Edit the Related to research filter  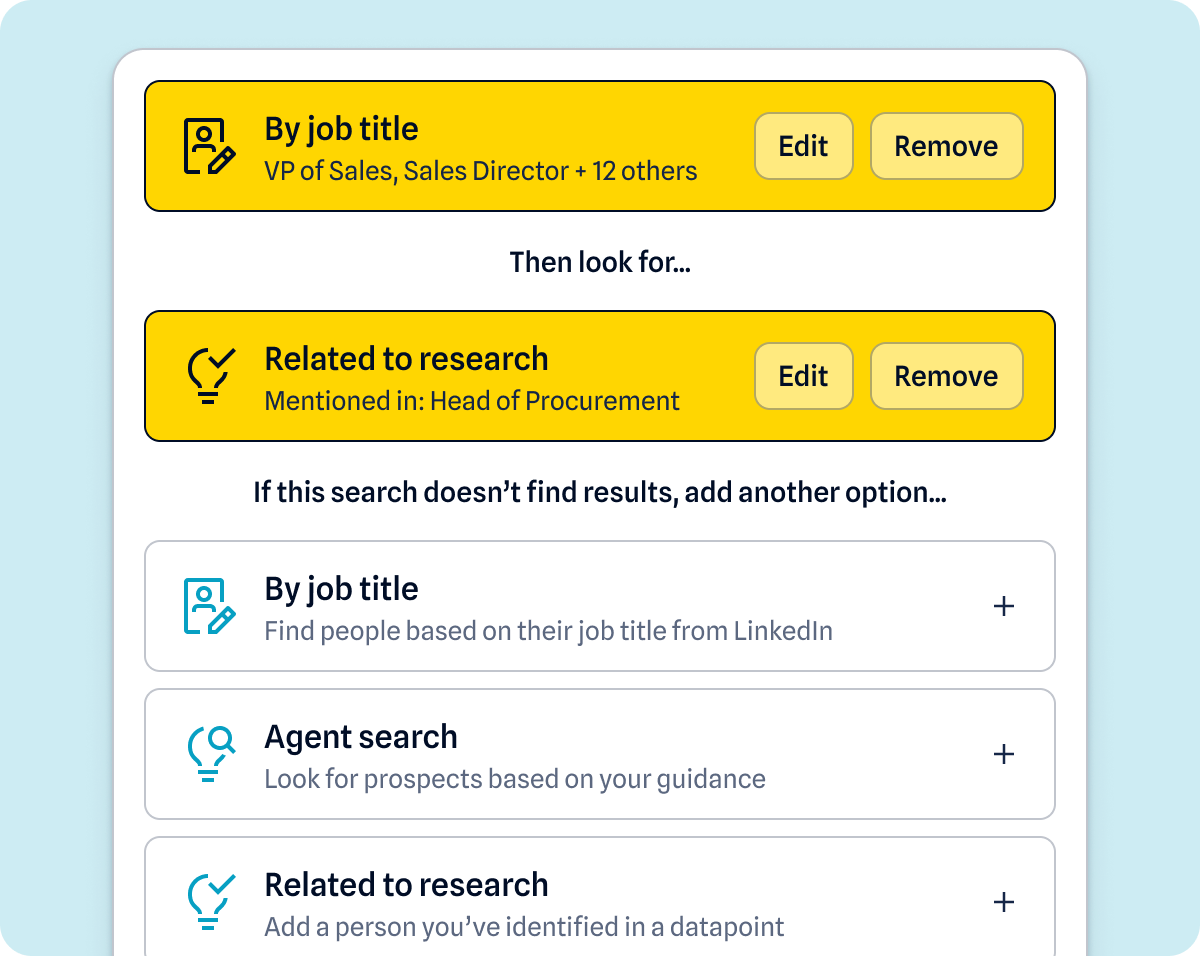click(x=804, y=376)
